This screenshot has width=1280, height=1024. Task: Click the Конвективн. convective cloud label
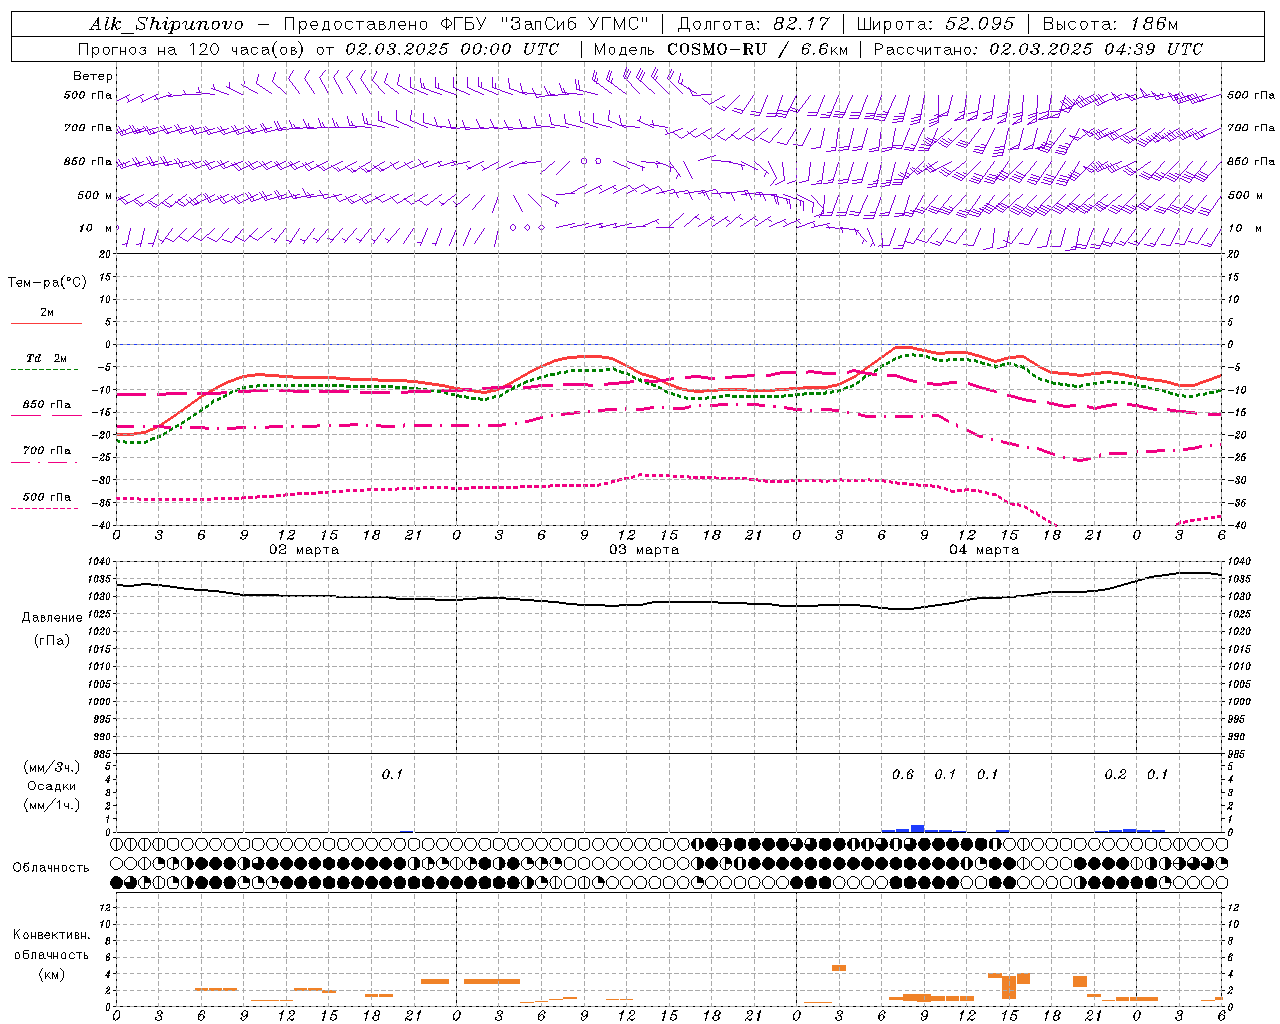[51, 935]
